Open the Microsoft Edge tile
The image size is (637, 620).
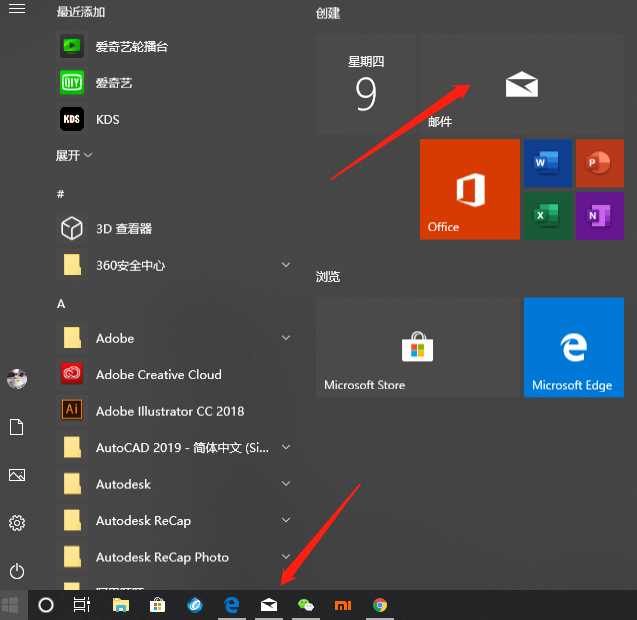[574, 347]
